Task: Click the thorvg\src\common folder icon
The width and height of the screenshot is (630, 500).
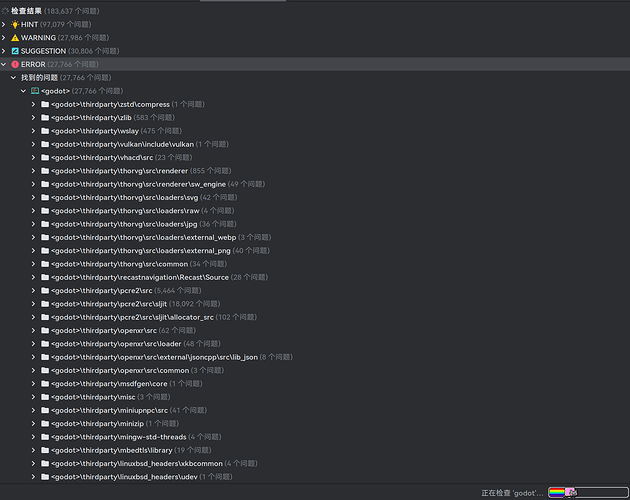Action: click(x=45, y=264)
